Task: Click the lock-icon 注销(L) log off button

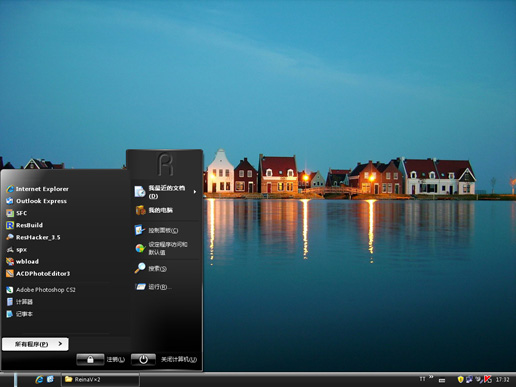Action: coord(90,359)
